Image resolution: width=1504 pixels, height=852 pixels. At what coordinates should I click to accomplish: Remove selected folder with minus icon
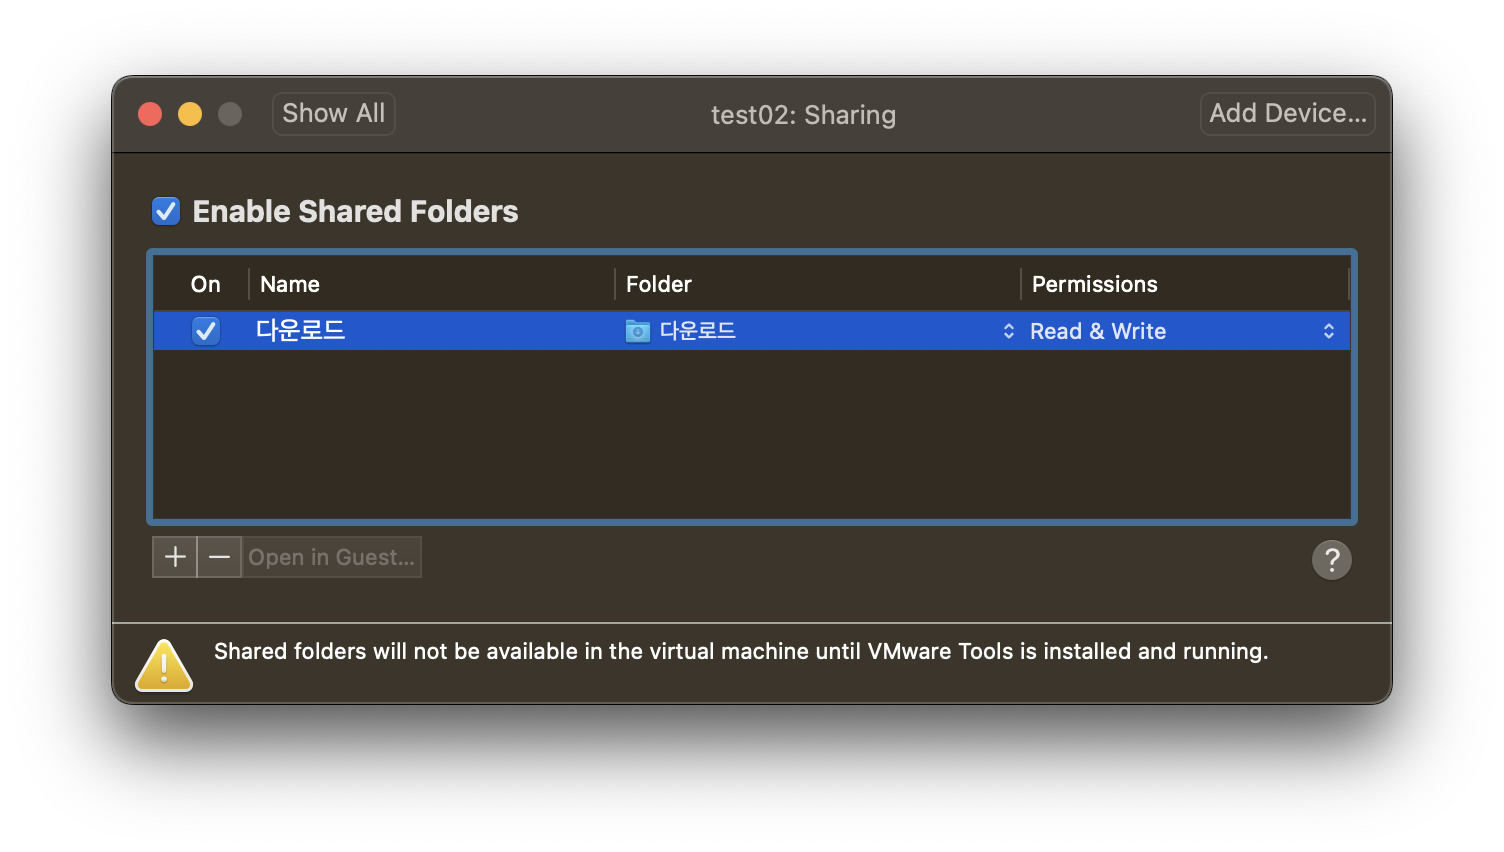pyautogui.click(x=220, y=557)
